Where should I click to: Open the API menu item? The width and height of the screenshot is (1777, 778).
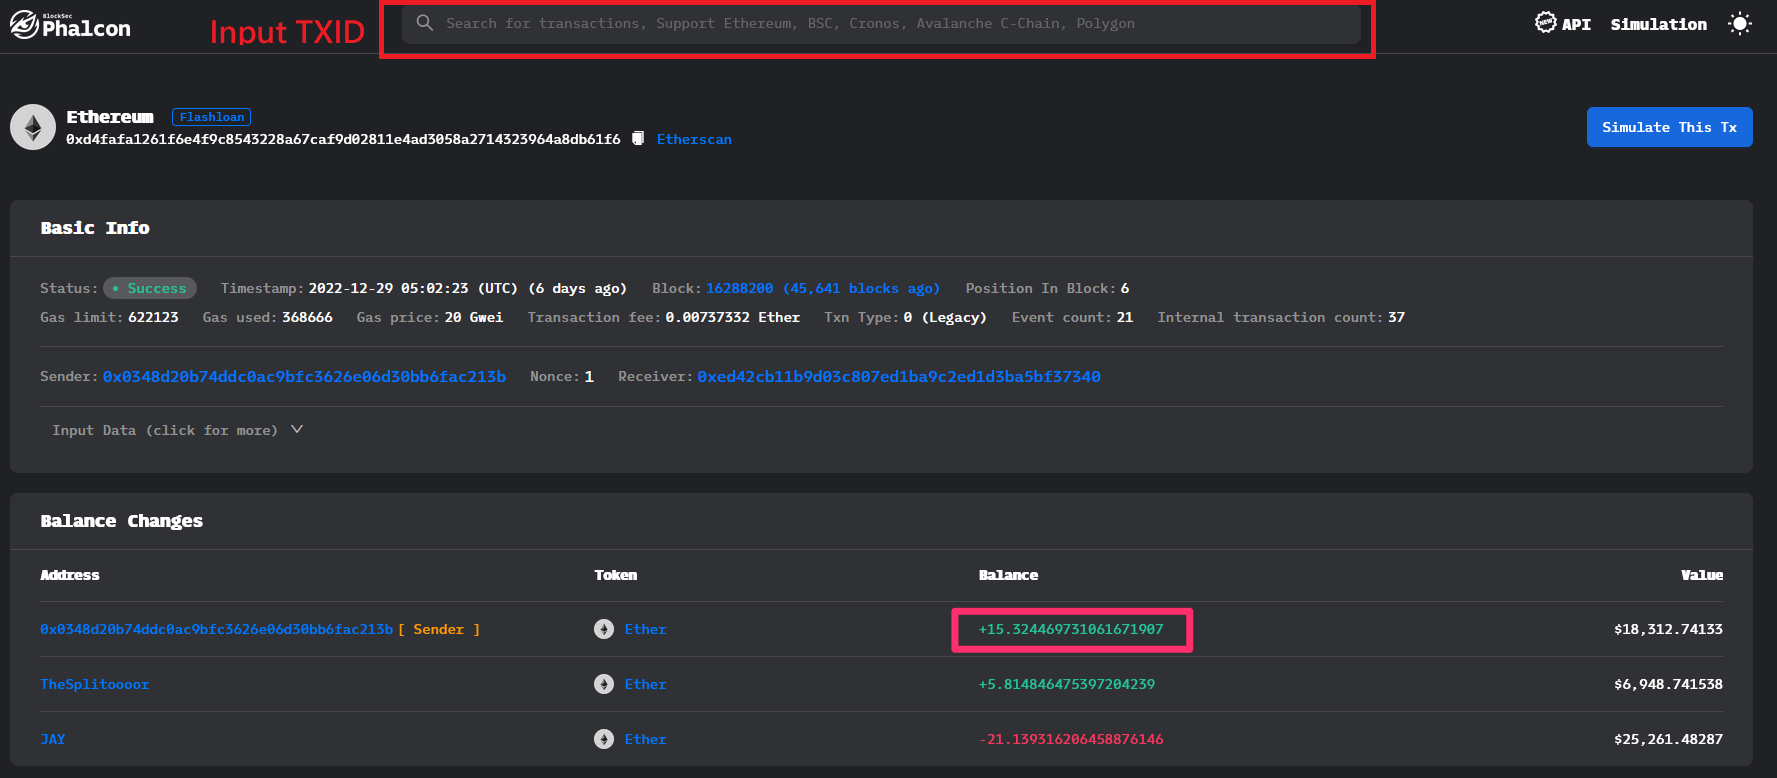[x=1576, y=24]
